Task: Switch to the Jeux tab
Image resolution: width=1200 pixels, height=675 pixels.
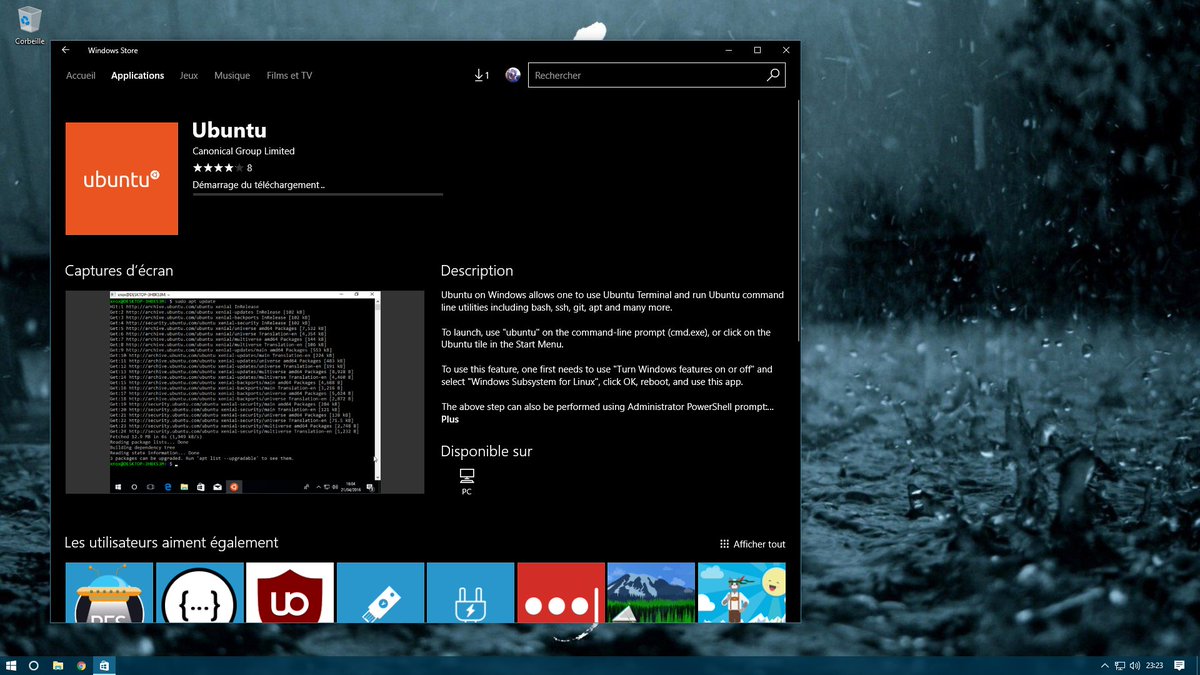Action: 189,75
